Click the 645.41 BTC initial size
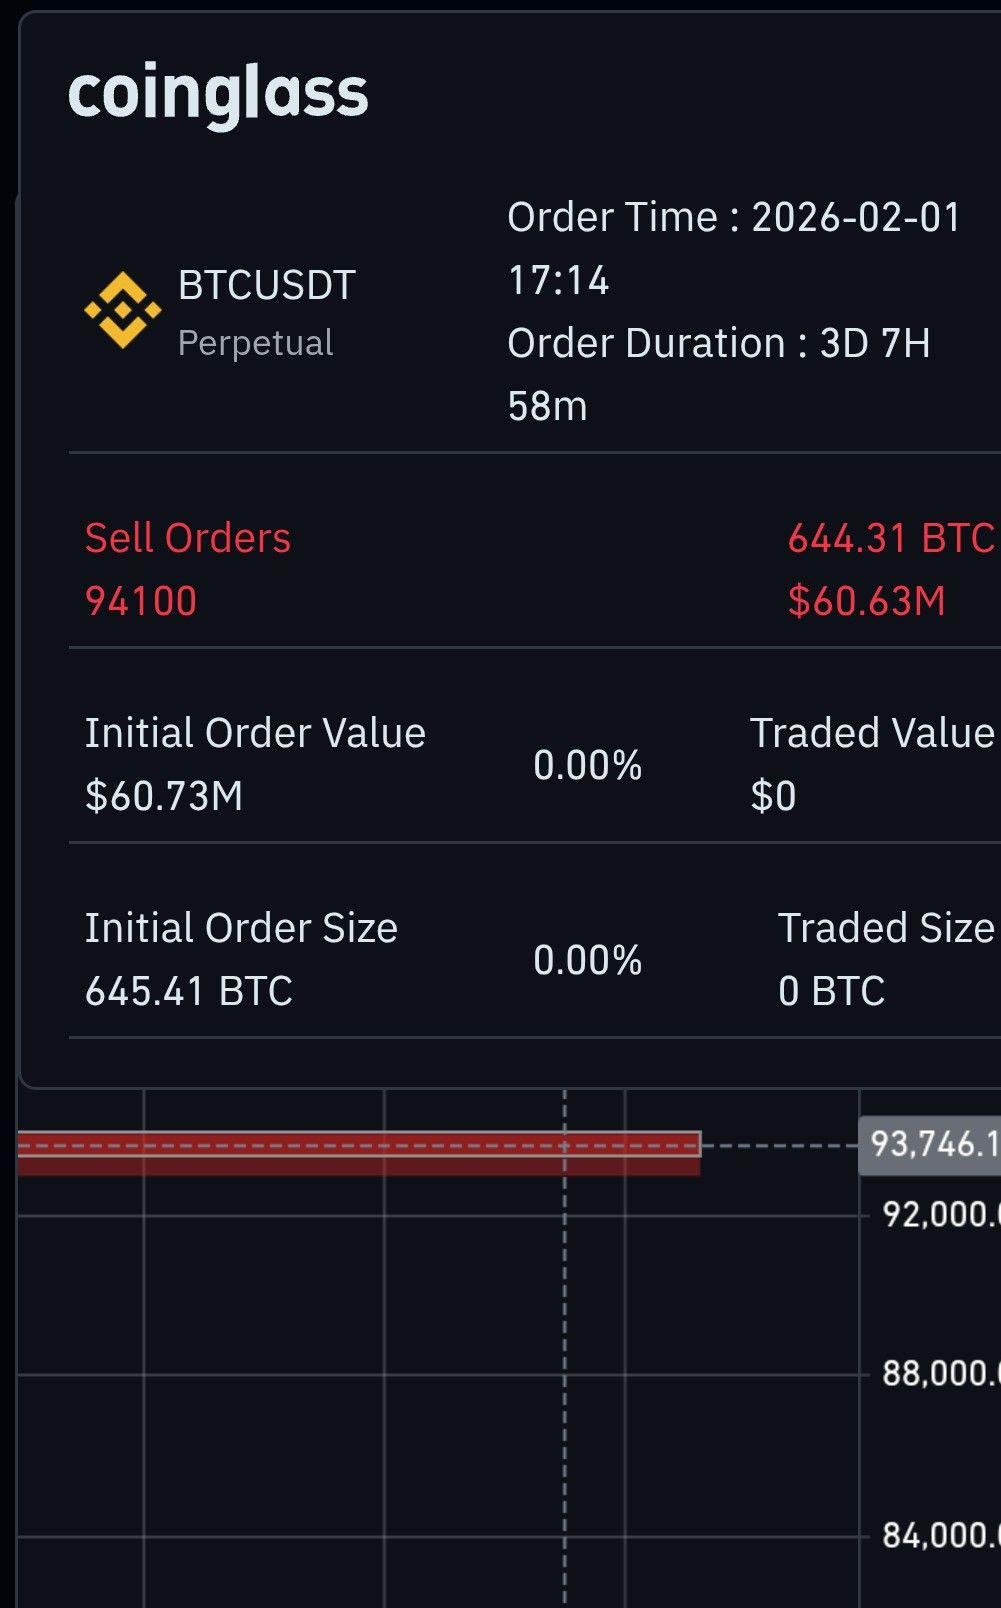1001x1608 pixels. click(189, 991)
